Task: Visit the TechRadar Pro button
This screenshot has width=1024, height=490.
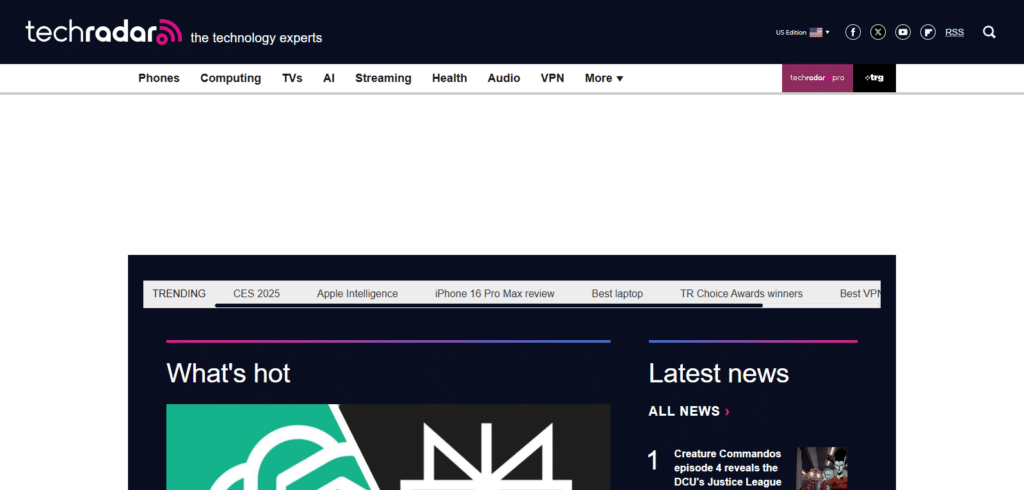Action: click(817, 78)
